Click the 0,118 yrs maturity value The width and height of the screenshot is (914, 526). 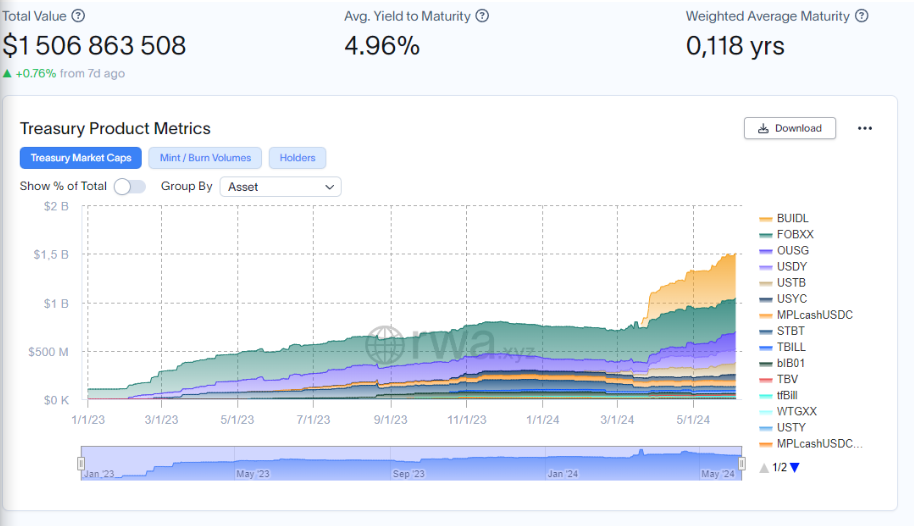(735, 46)
